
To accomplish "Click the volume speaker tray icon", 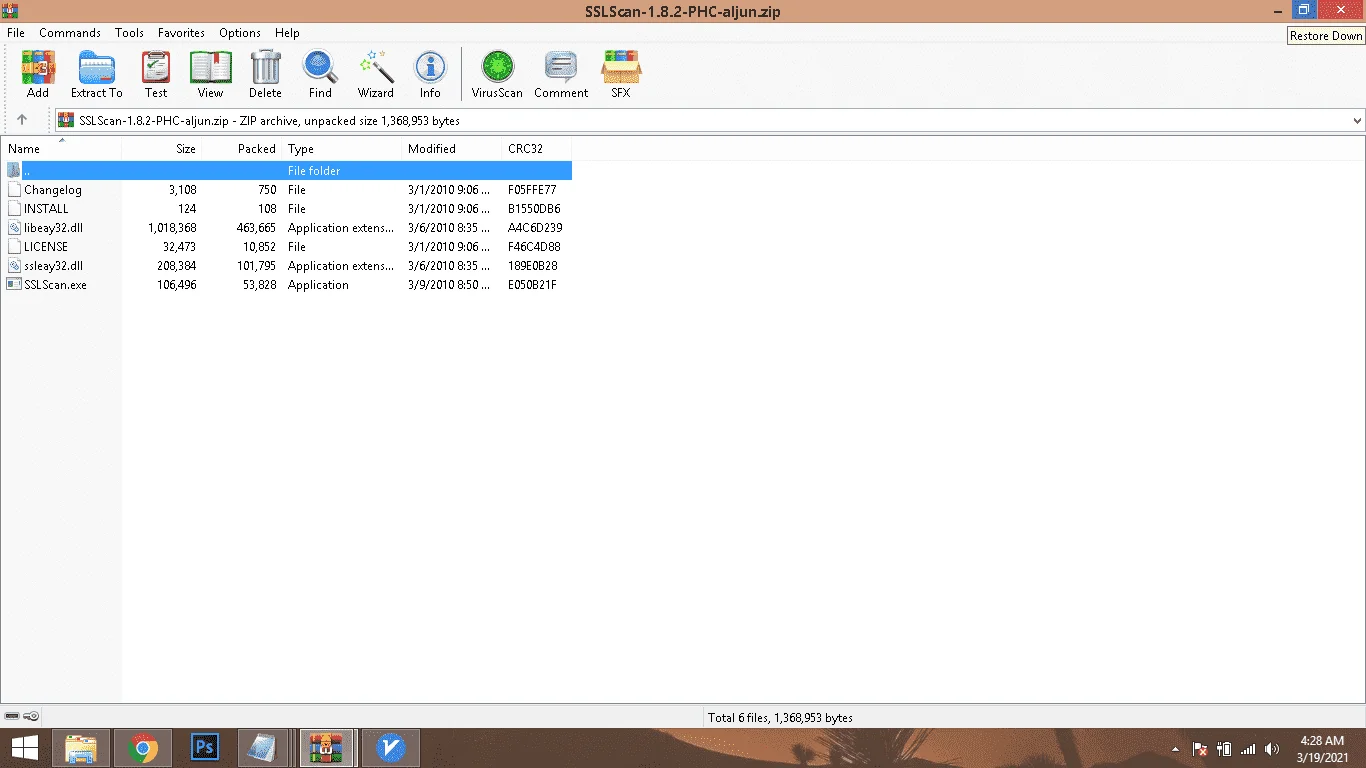I will pos(1272,749).
